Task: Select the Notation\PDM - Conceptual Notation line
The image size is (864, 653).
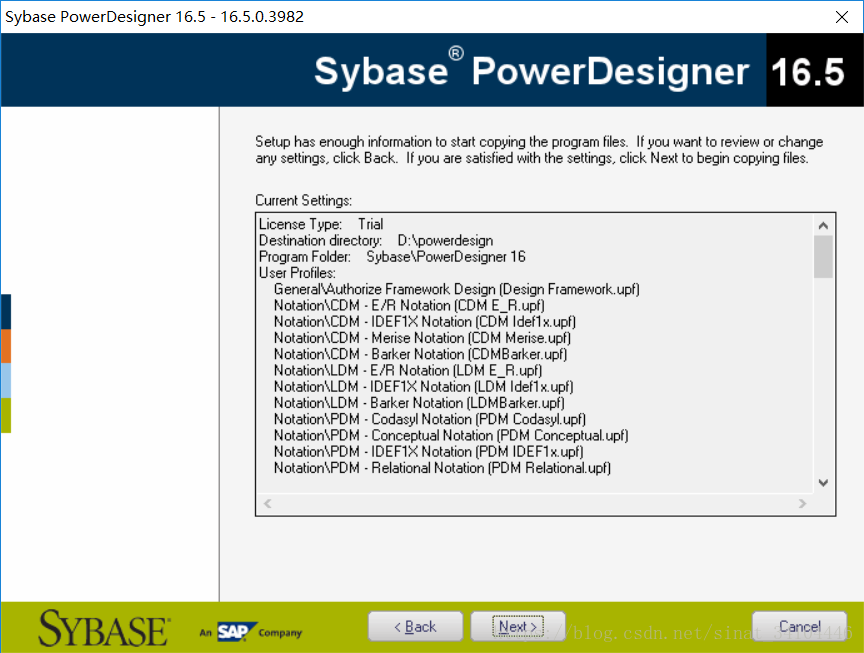Action: (451, 436)
